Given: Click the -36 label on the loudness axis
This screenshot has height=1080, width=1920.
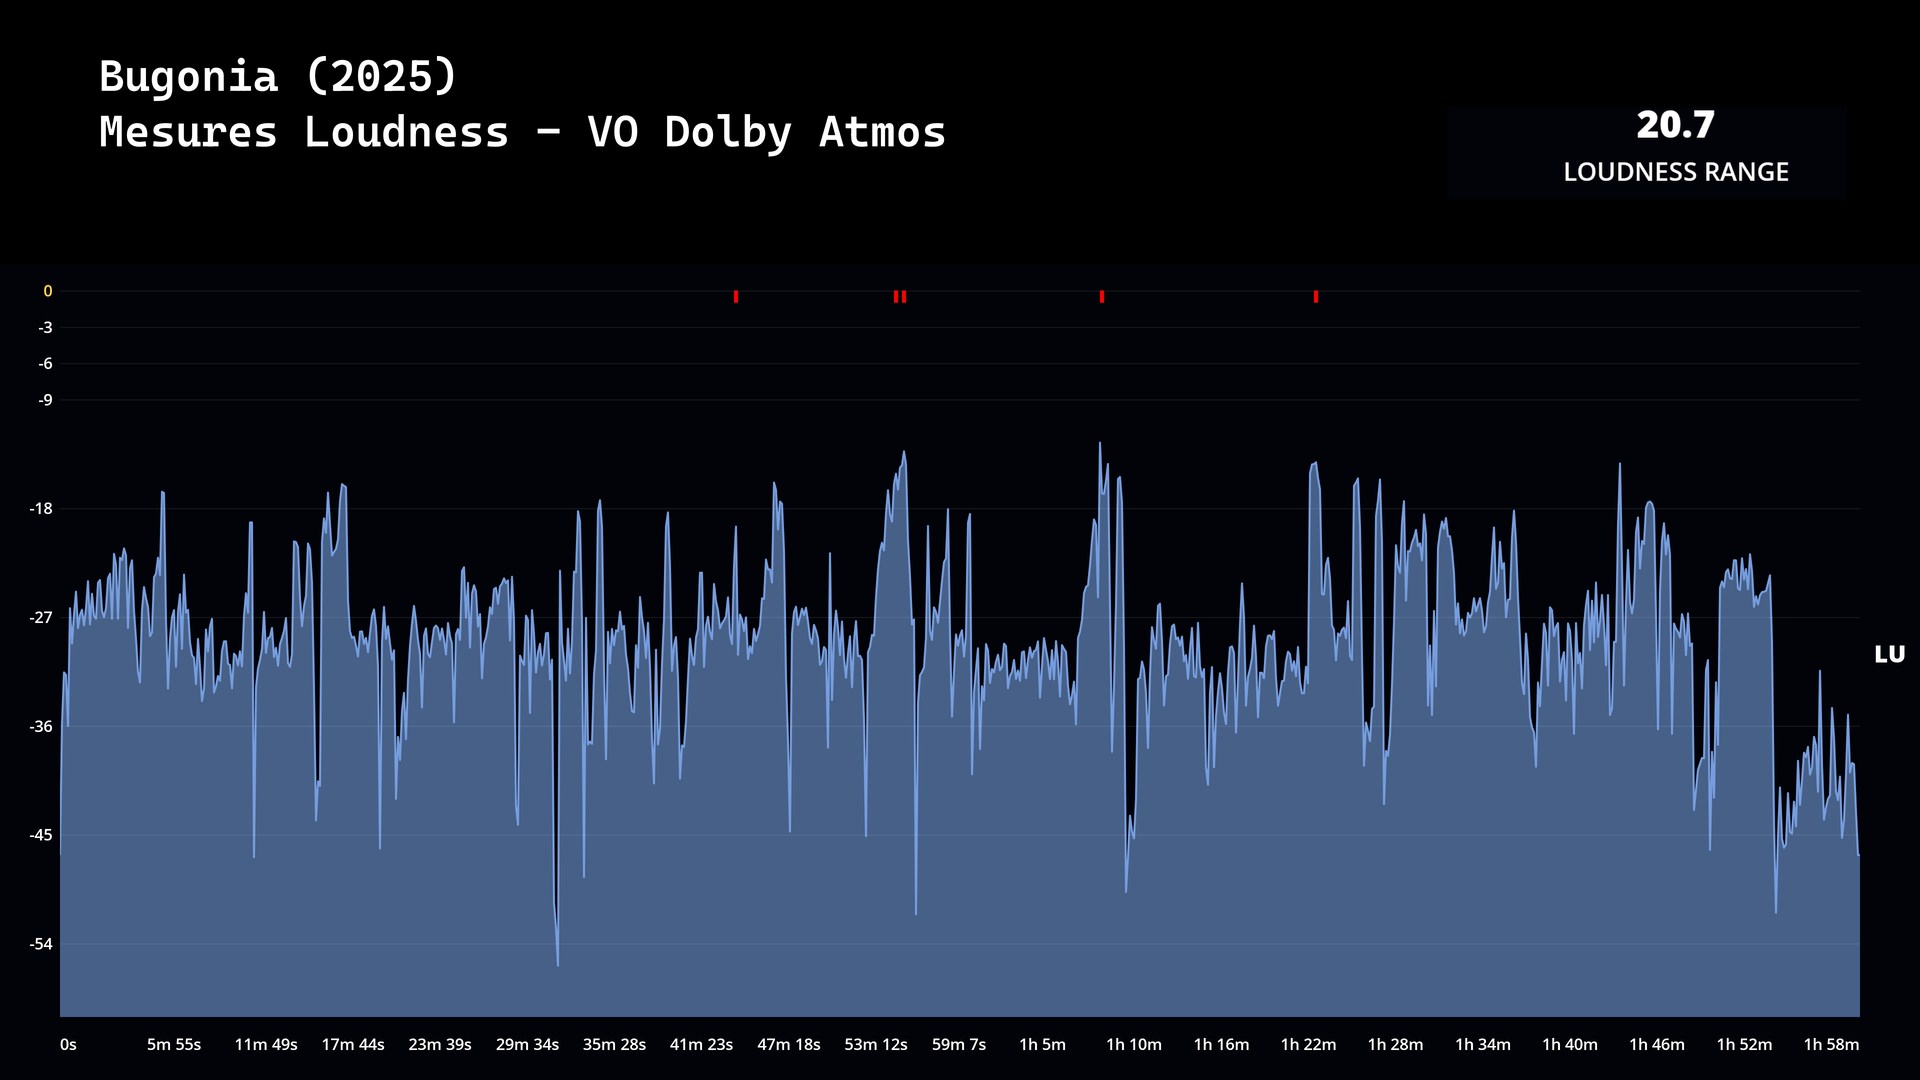Looking at the screenshot, I should pyautogui.click(x=41, y=727).
